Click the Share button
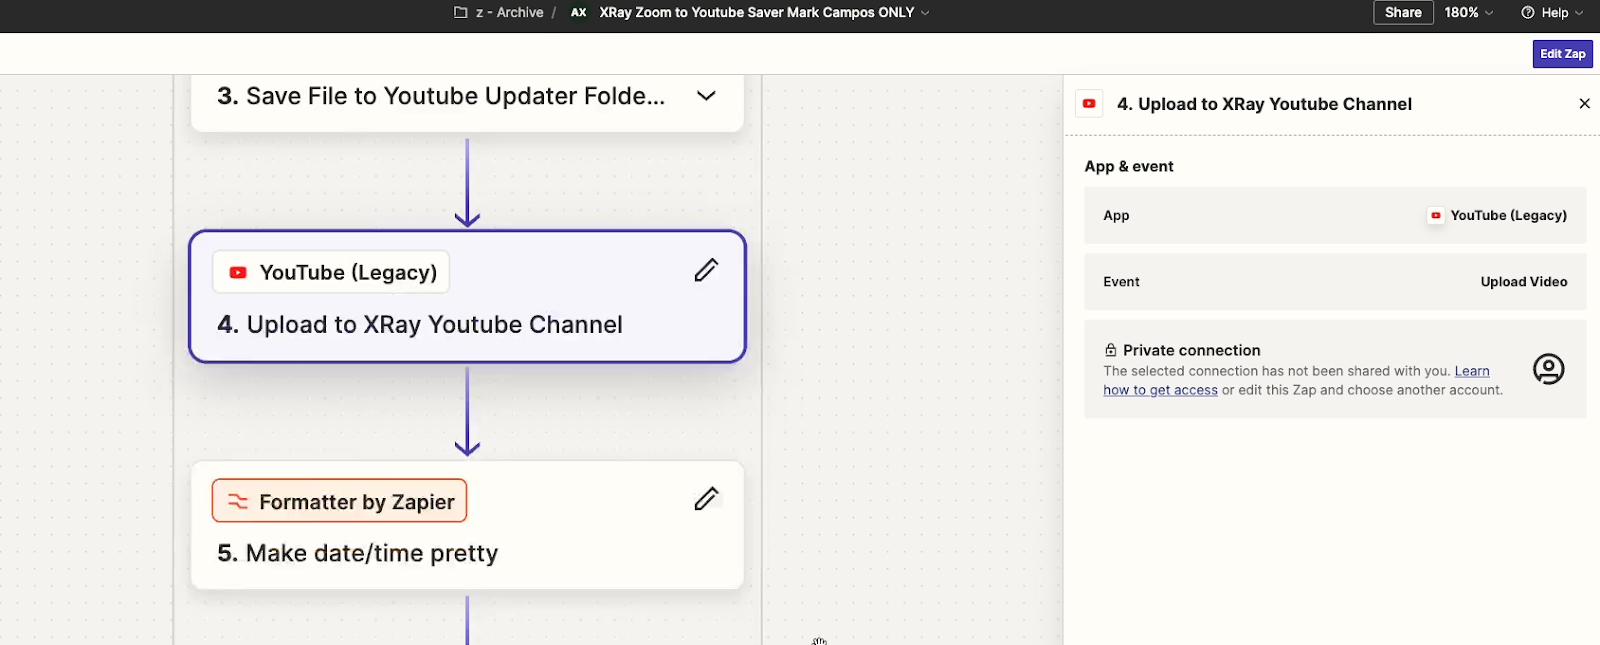Image resolution: width=1600 pixels, height=645 pixels. coord(1403,12)
